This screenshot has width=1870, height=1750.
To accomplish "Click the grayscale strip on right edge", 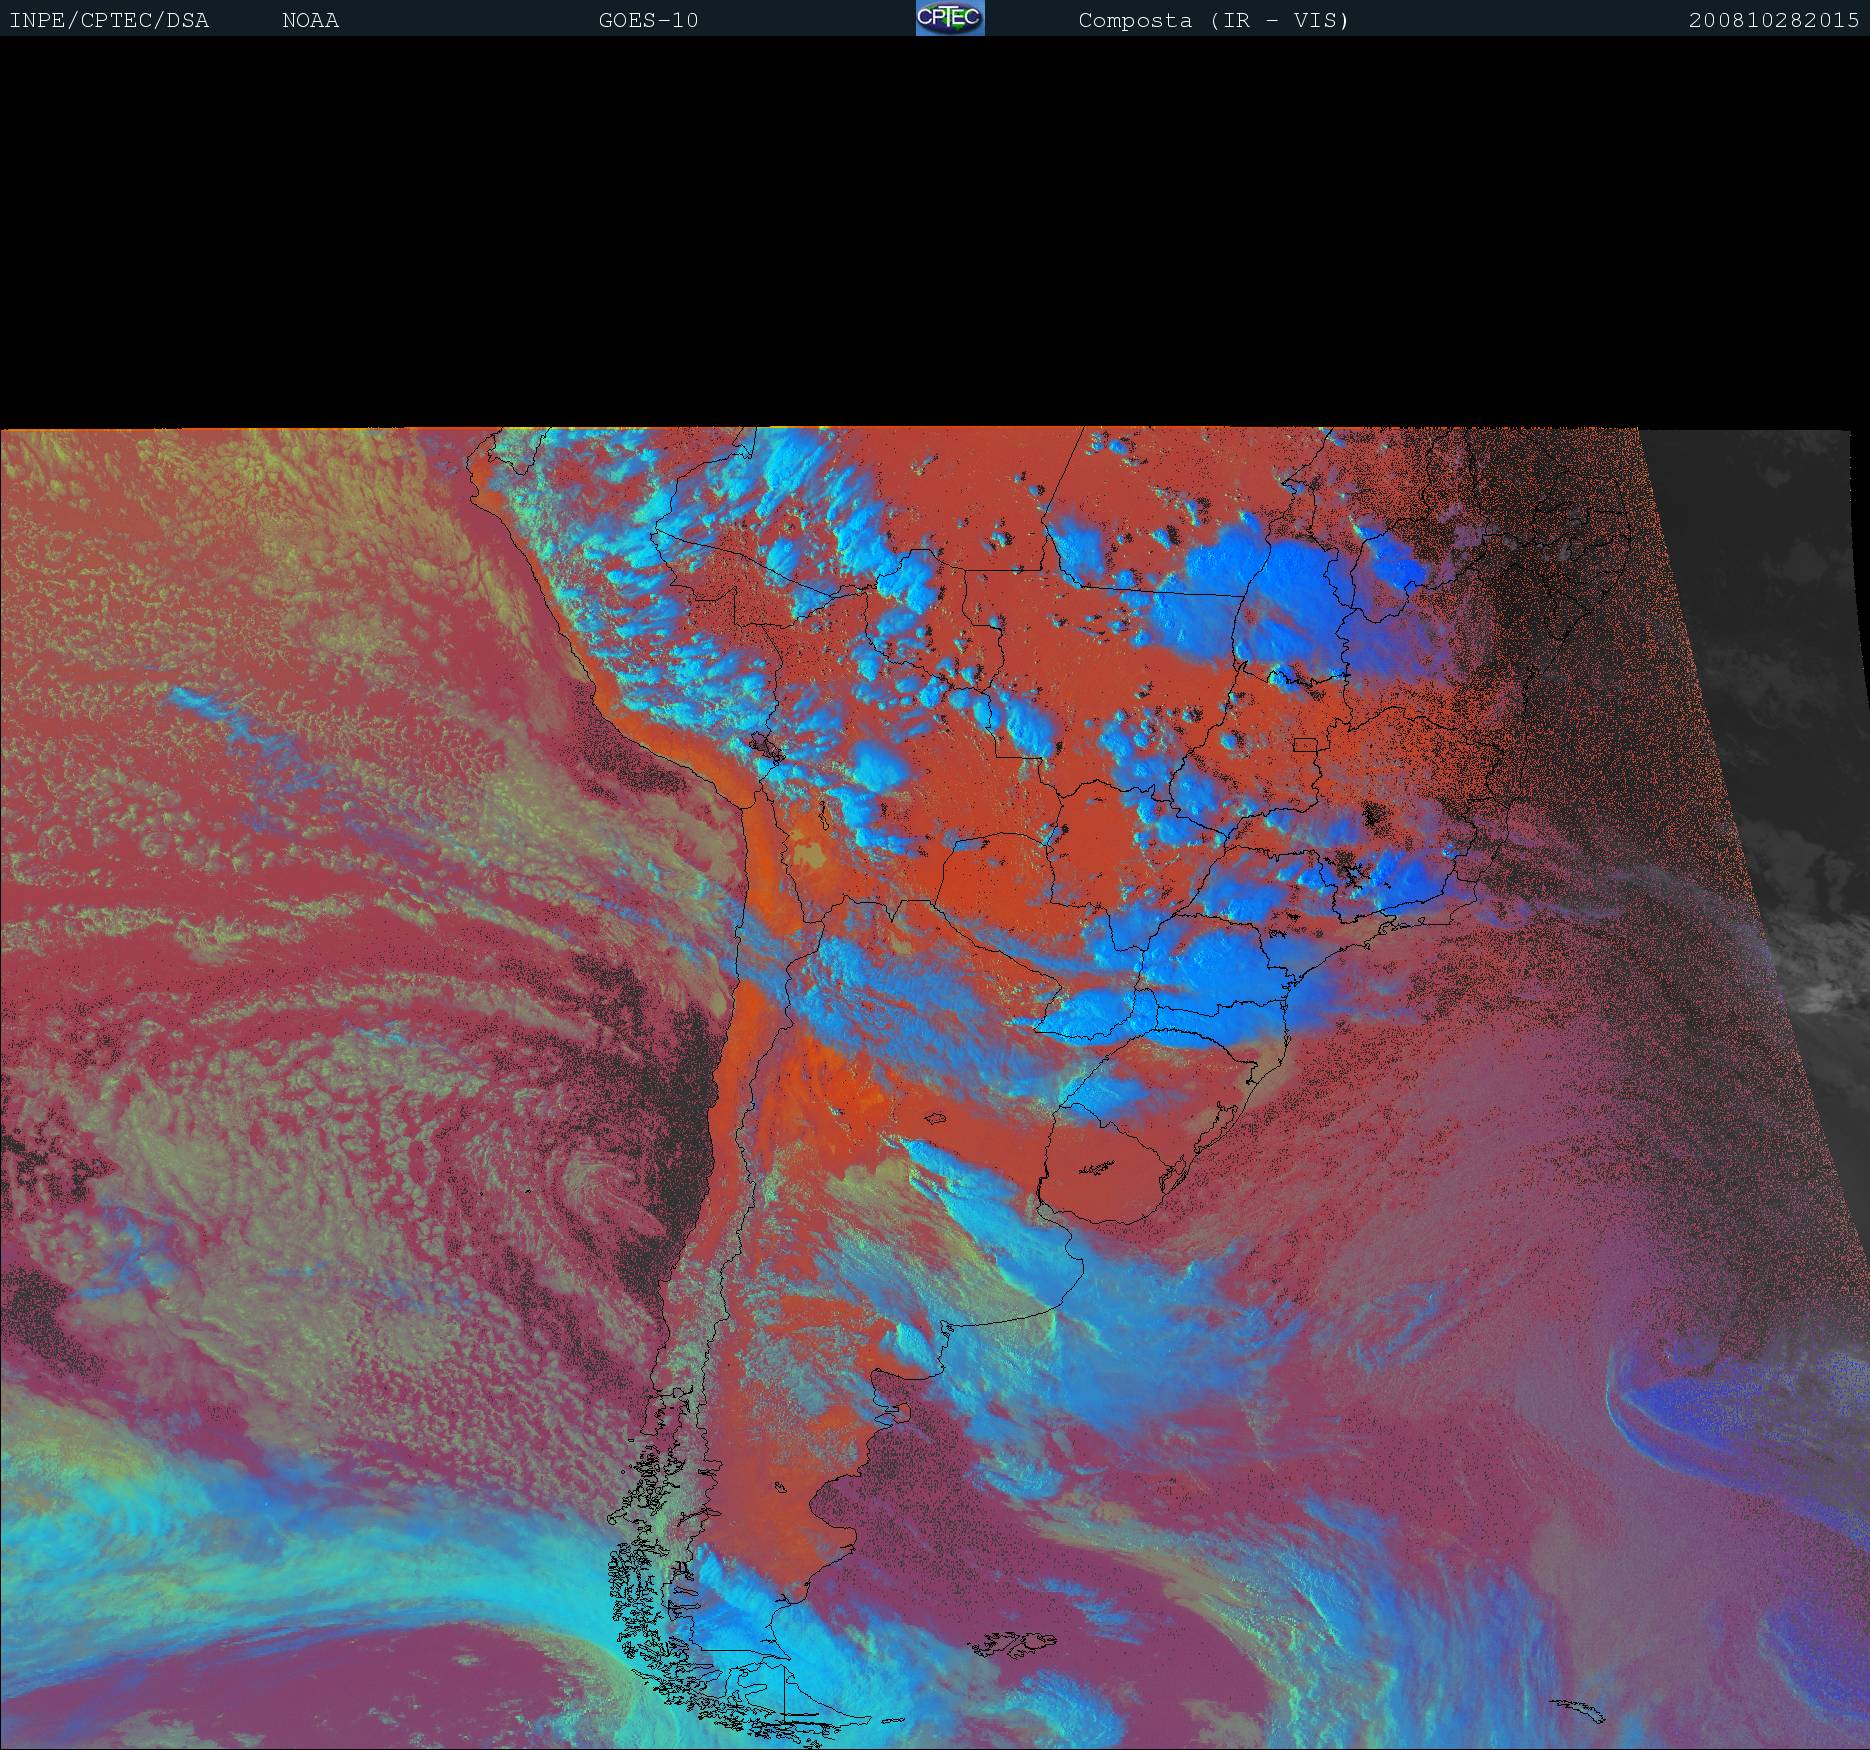I will pos(1780,700).
